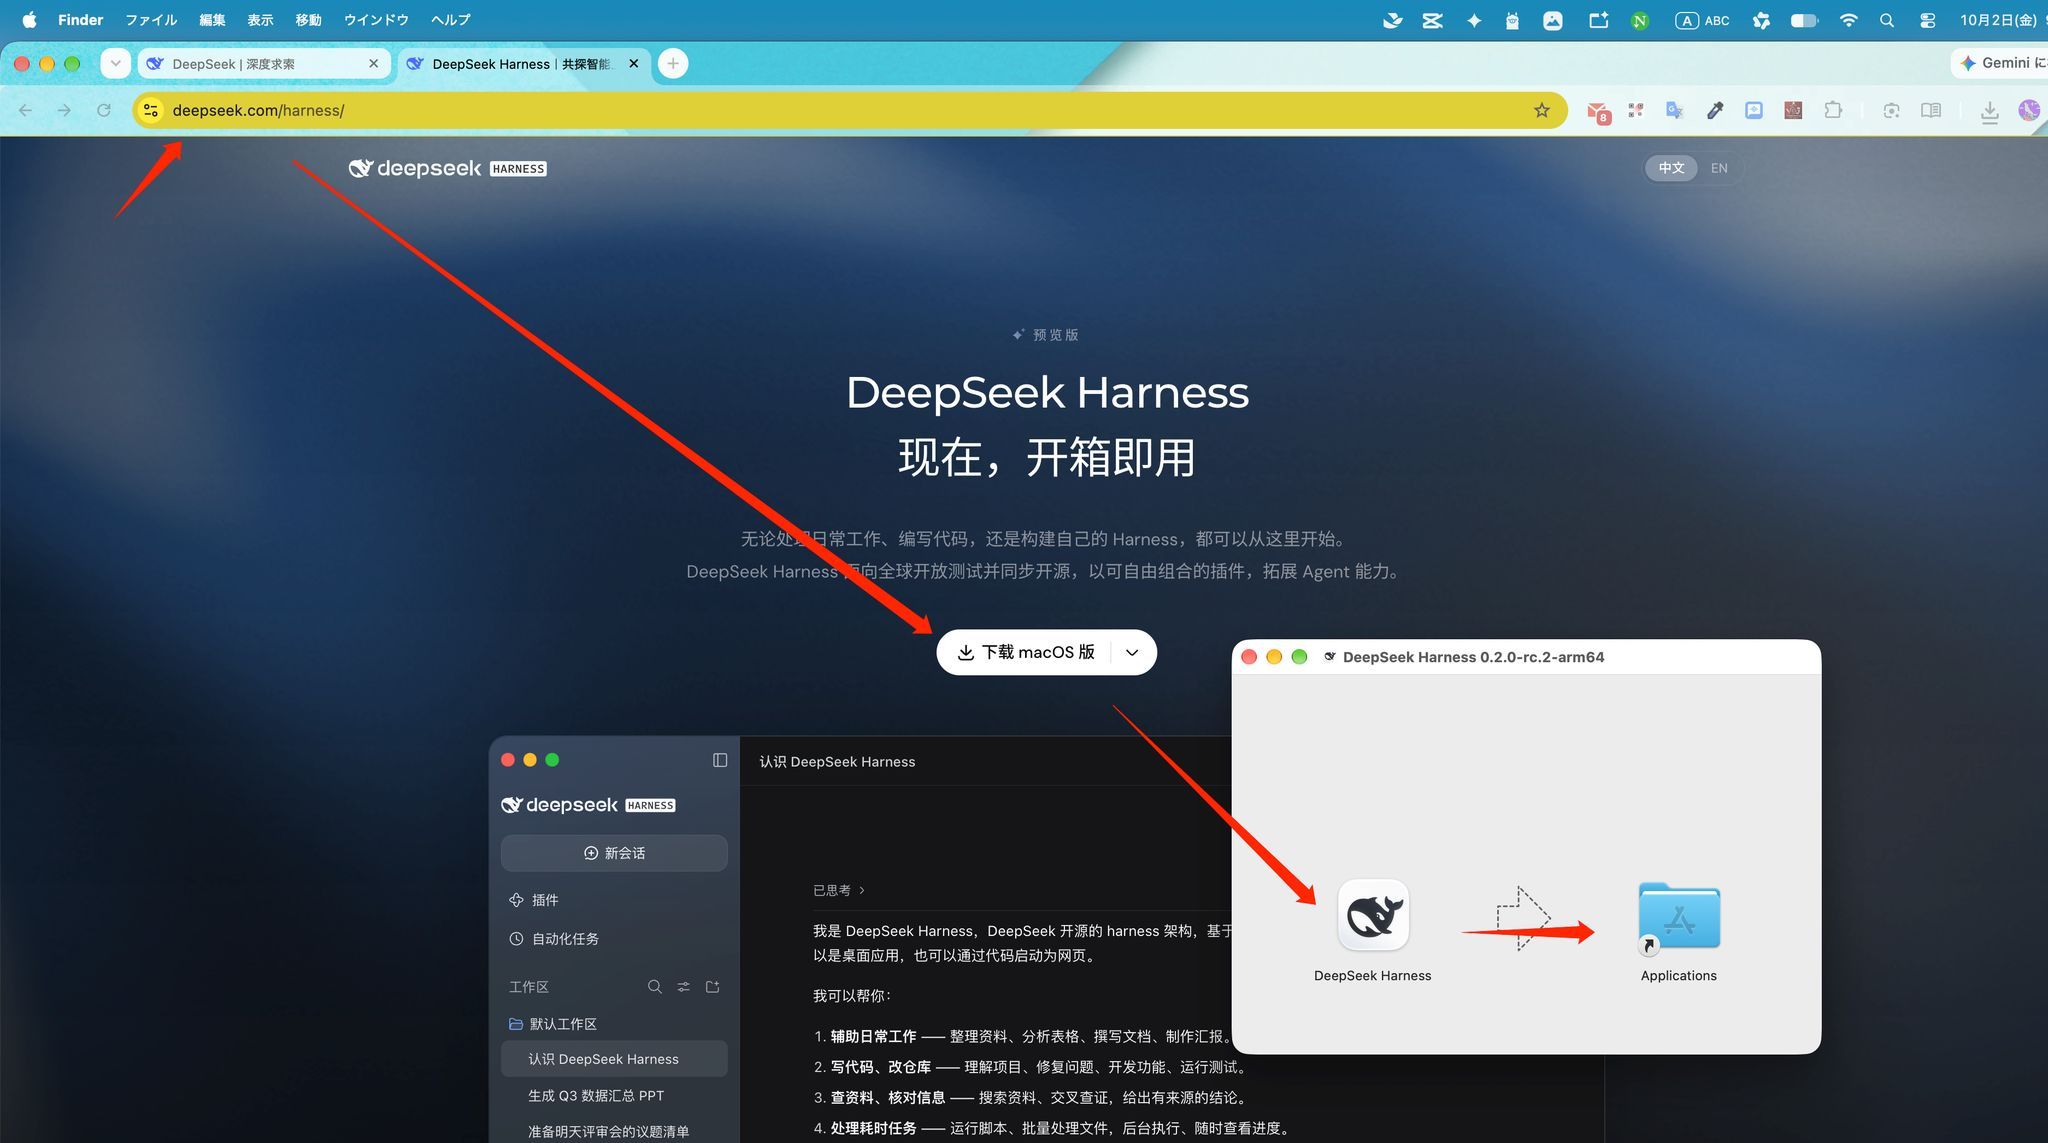Image resolution: width=2048 pixels, height=1143 pixels.
Task: Click the extensions puzzle icon
Action: coord(1832,110)
